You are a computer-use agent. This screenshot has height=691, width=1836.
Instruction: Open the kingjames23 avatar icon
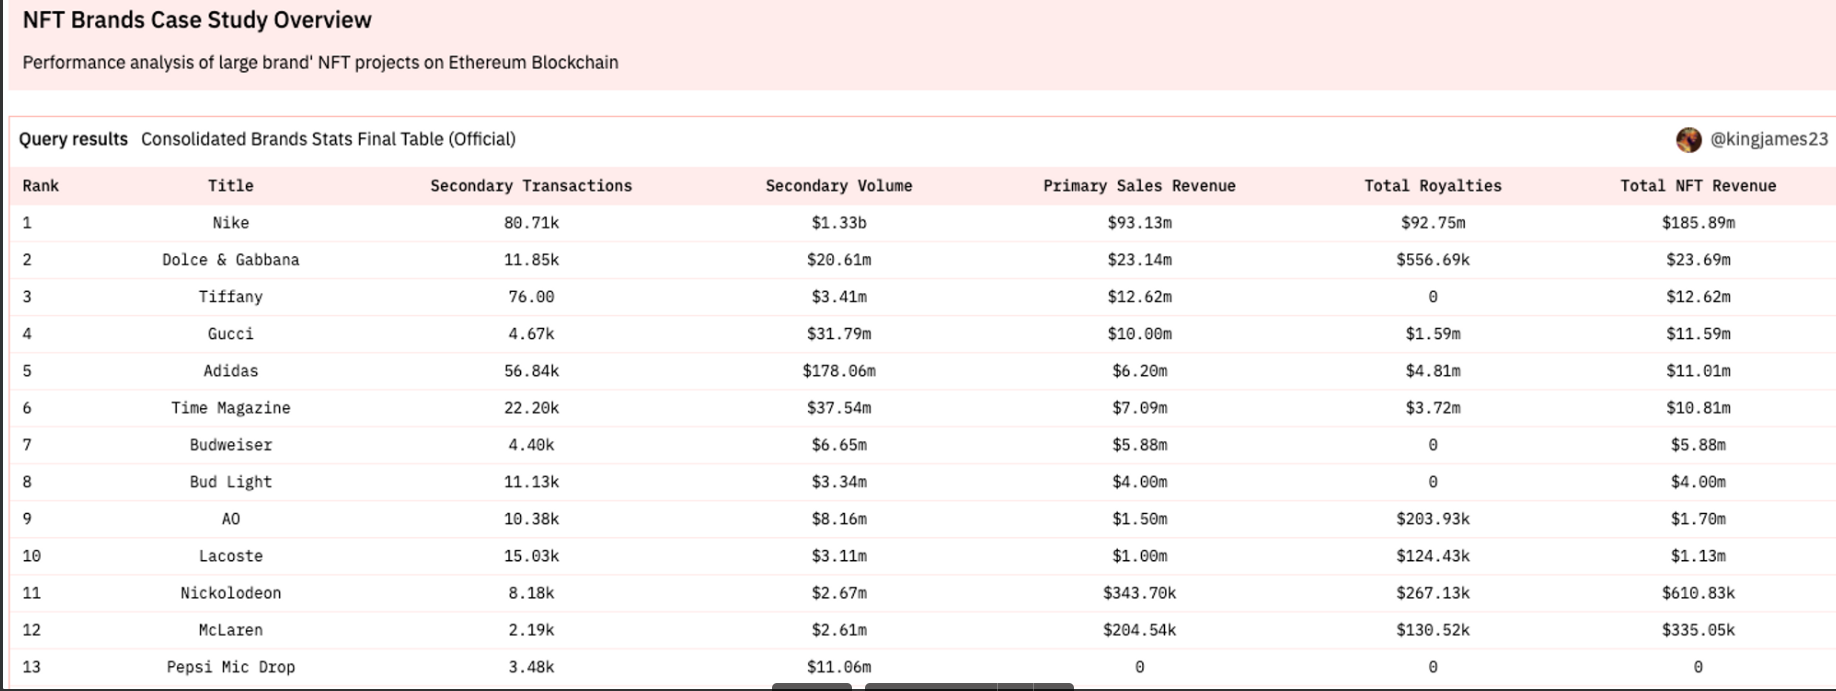pos(1689,140)
